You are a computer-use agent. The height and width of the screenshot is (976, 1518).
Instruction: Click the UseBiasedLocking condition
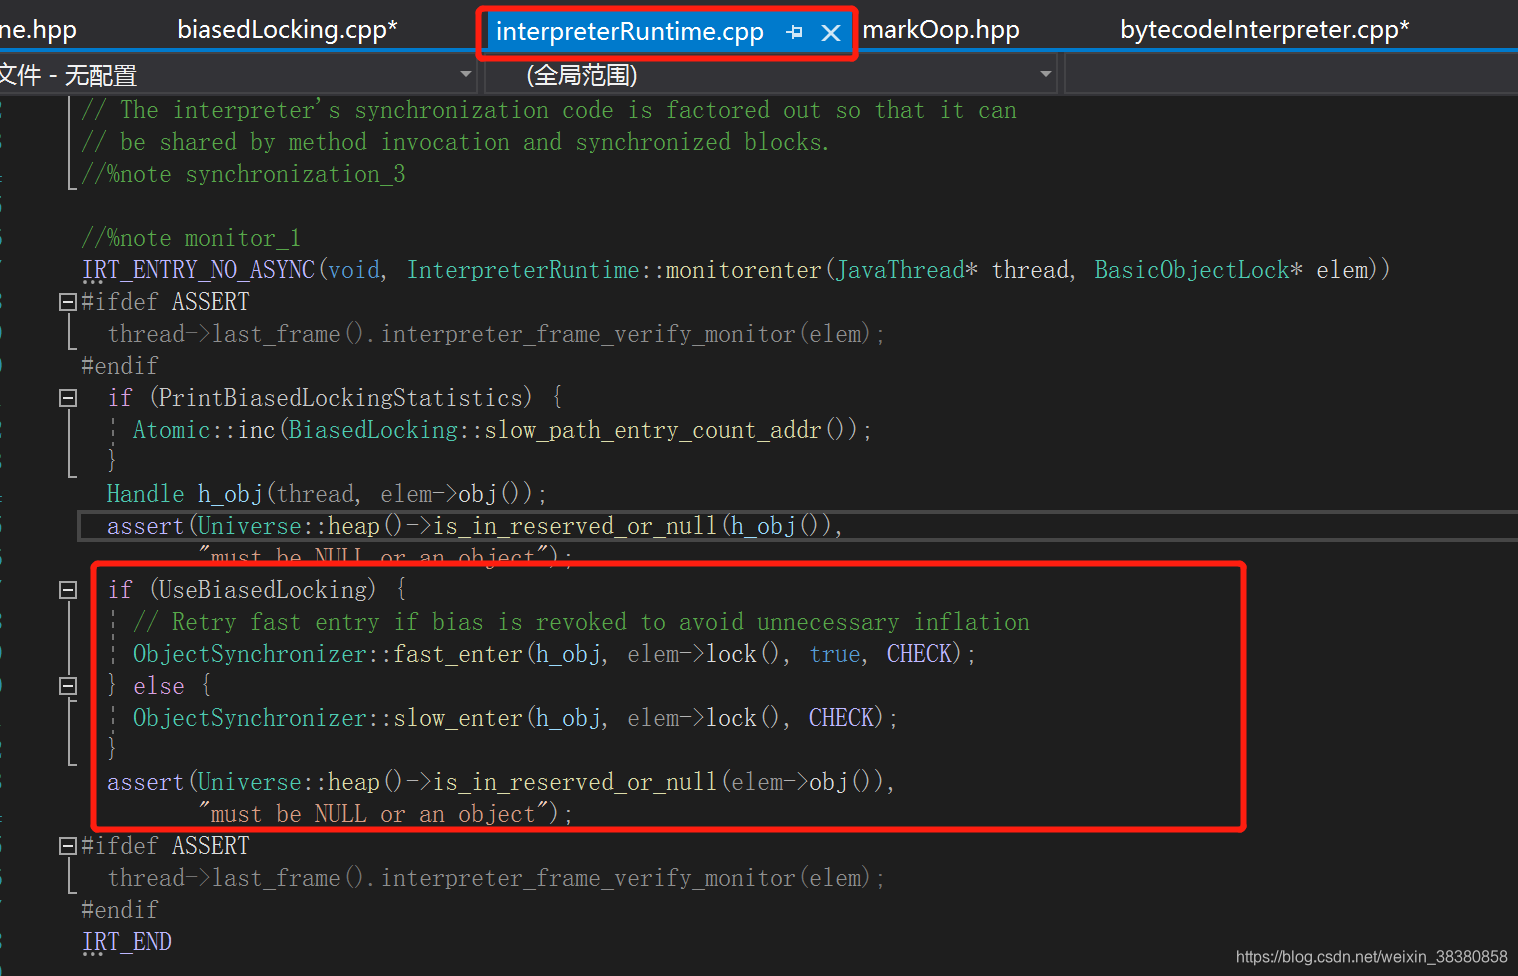point(263,590)
